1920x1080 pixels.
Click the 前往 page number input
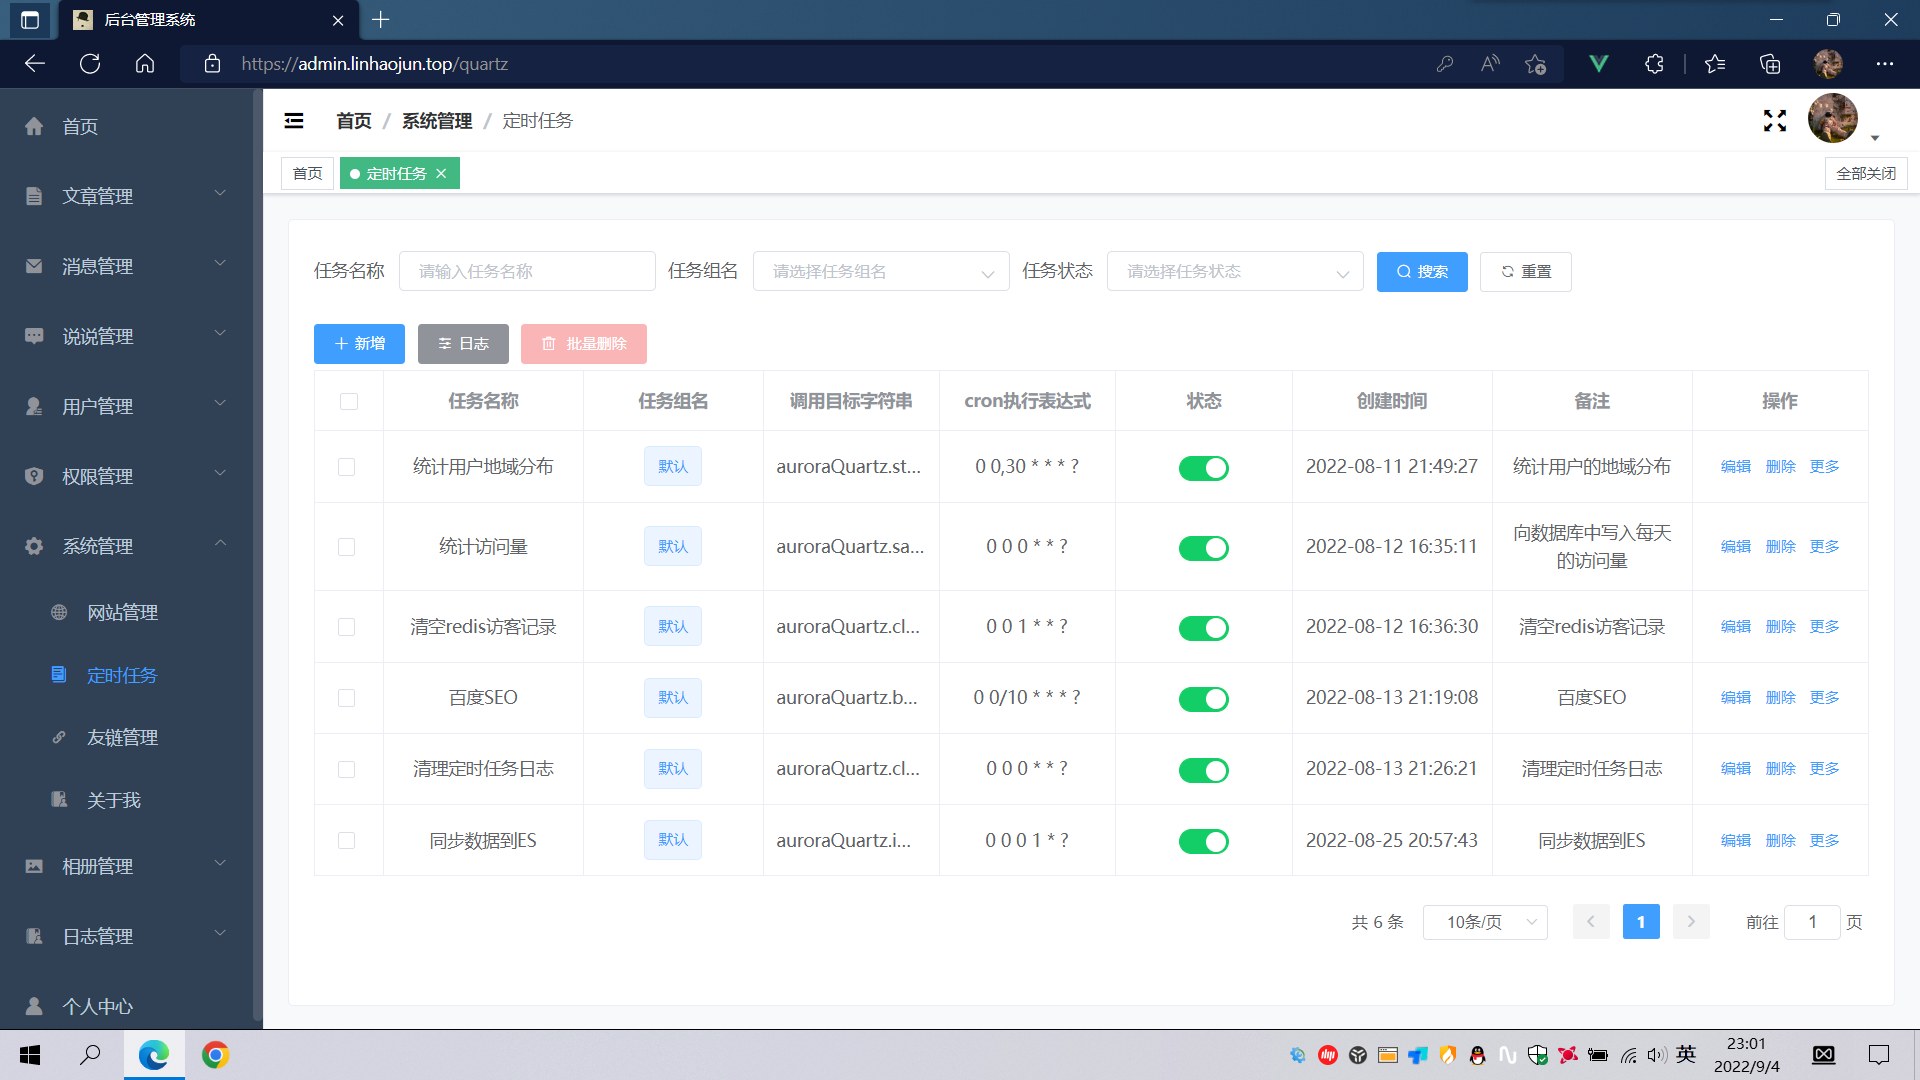(x=1812, y=922)
